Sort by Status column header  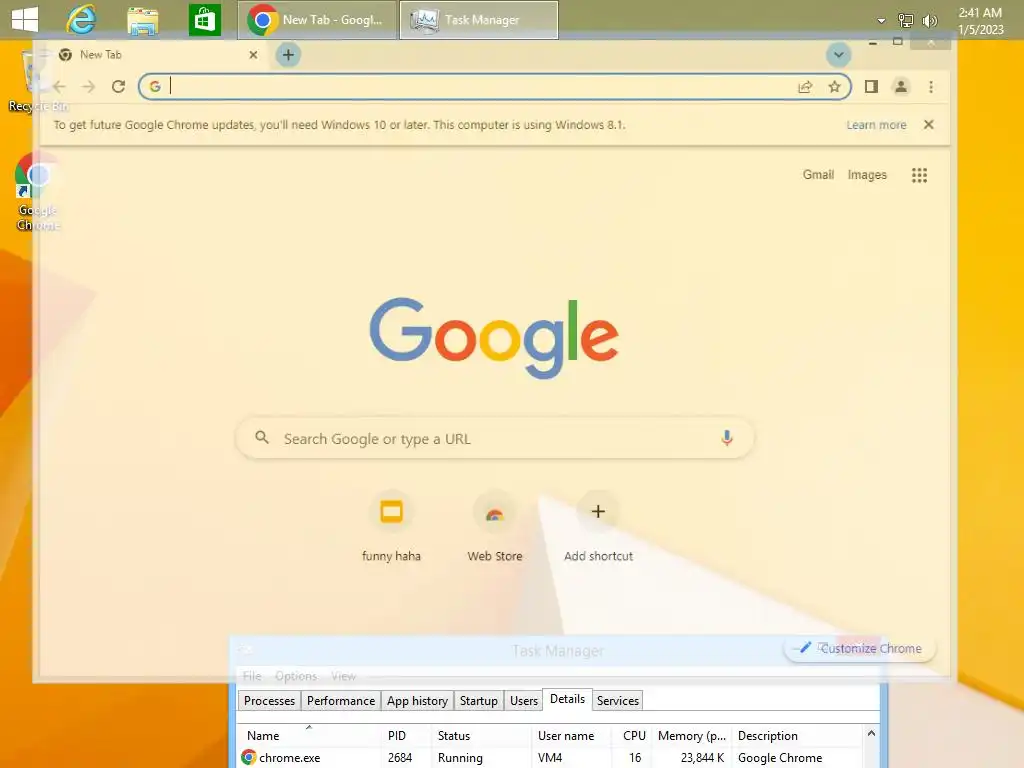pyautogui.click(x=481, y=735)
